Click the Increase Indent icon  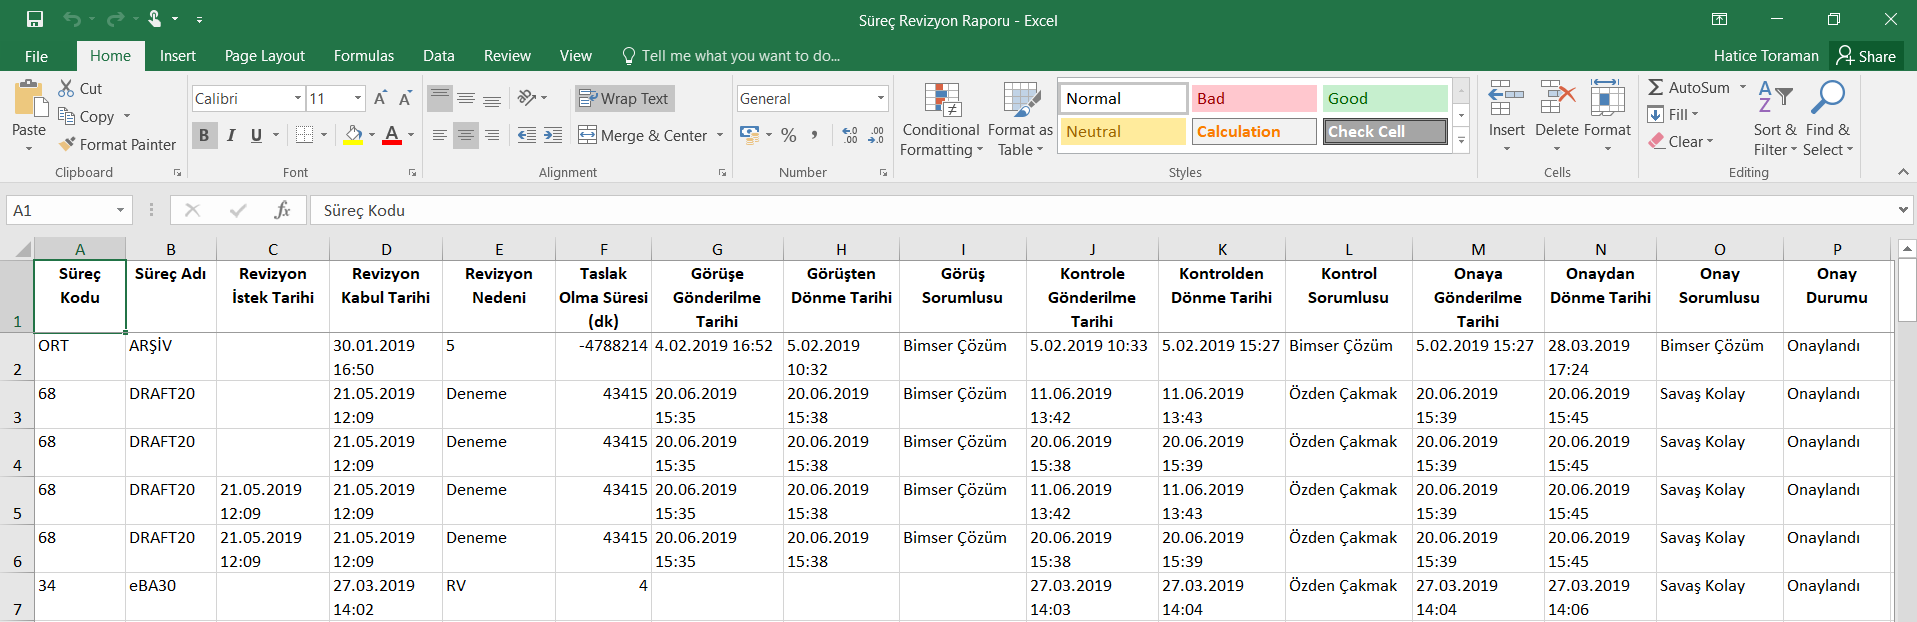coord(553,135)
